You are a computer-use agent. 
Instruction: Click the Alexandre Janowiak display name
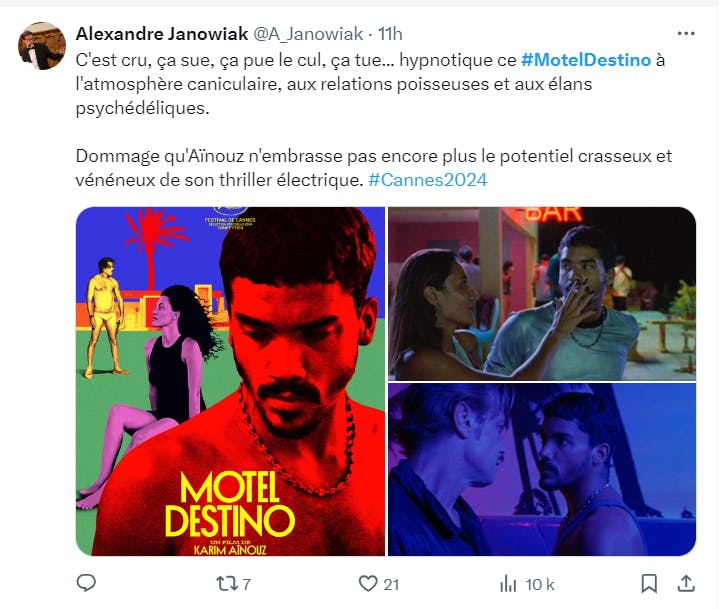click(162, 34)
